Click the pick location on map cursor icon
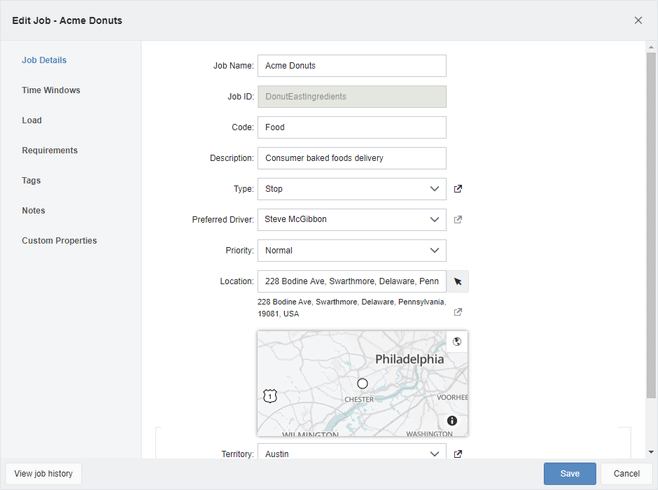Viewport: 658px width, 490px height. (x=458, y=281)
